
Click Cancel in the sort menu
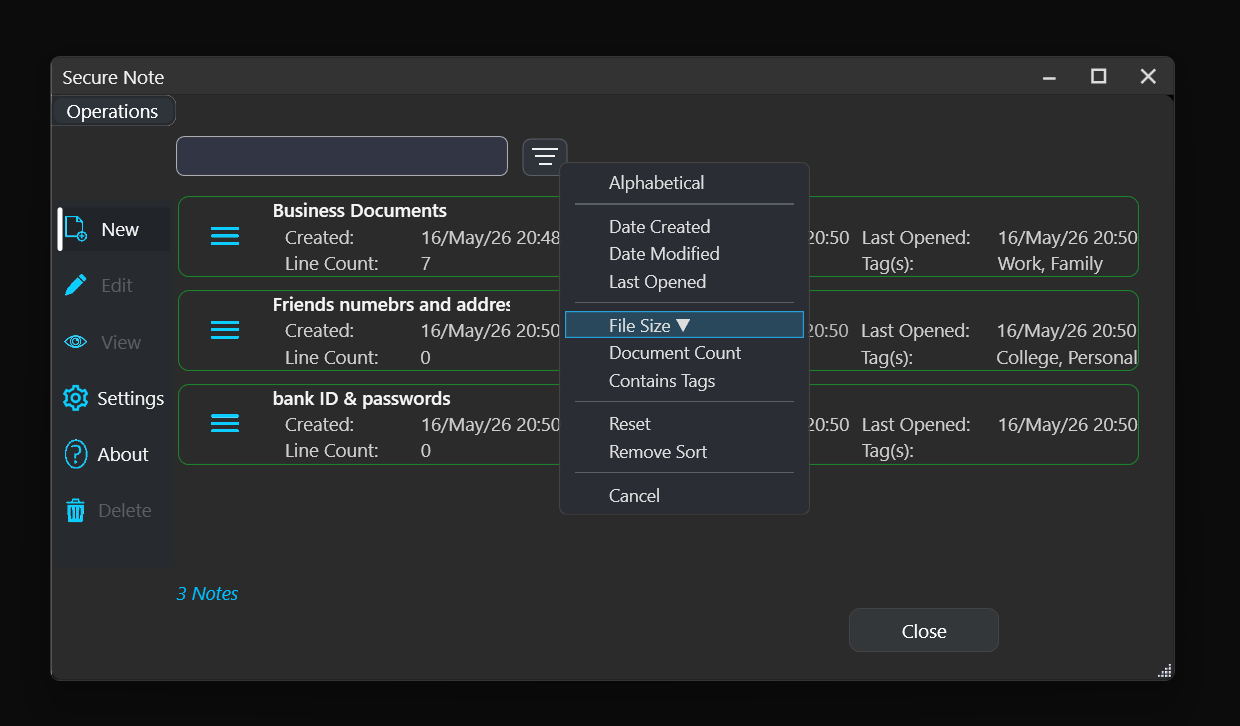click(x=634, y=496)
